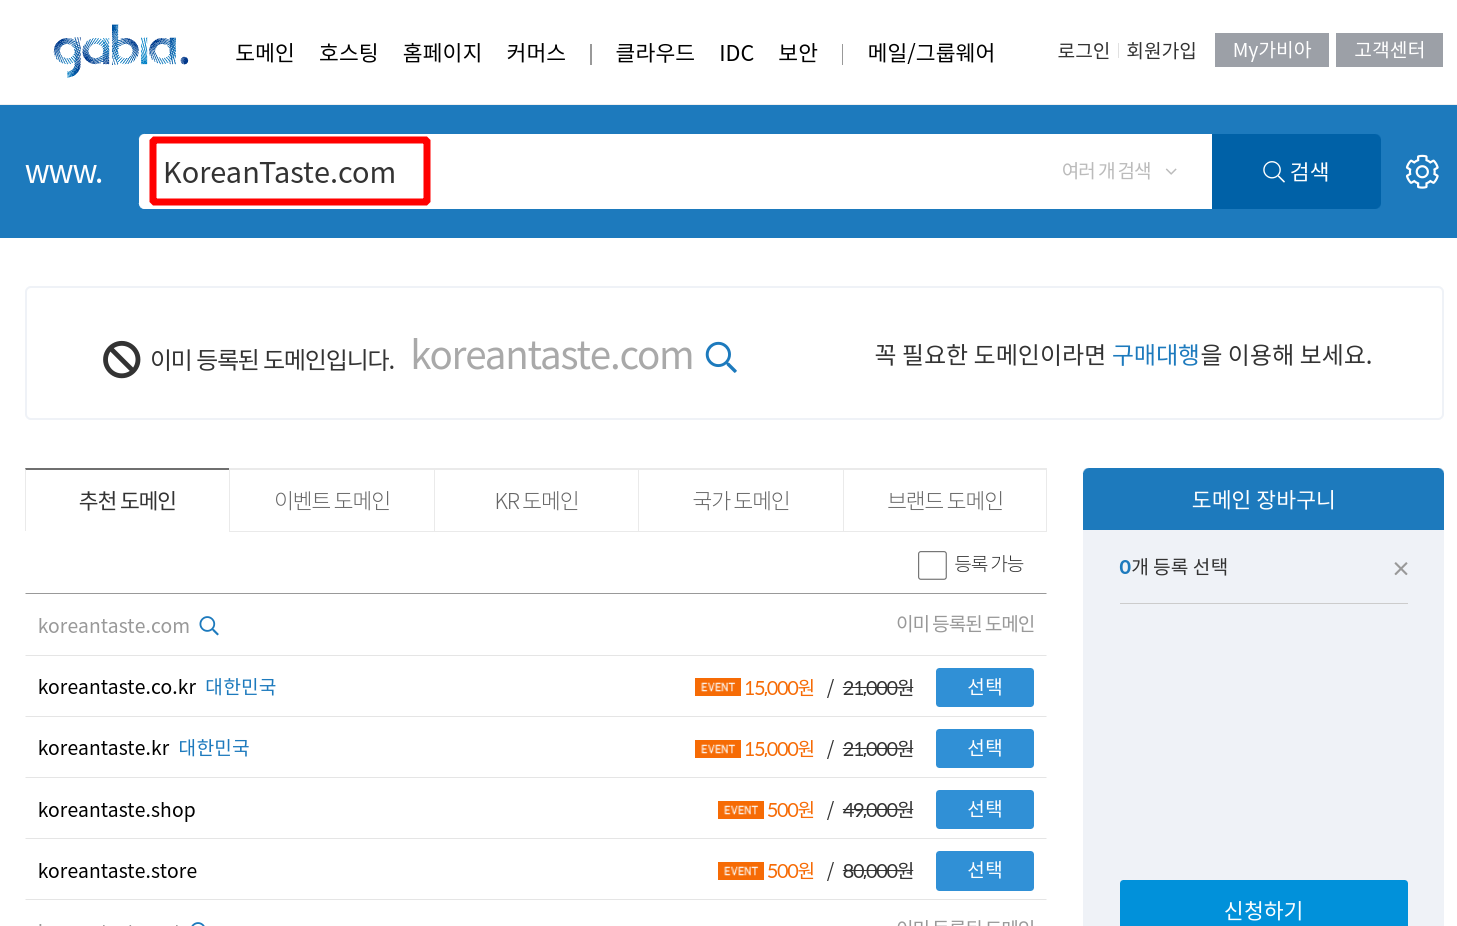
Task: Click the koreantaste.store domain name
Action: (x=118, y=871)
